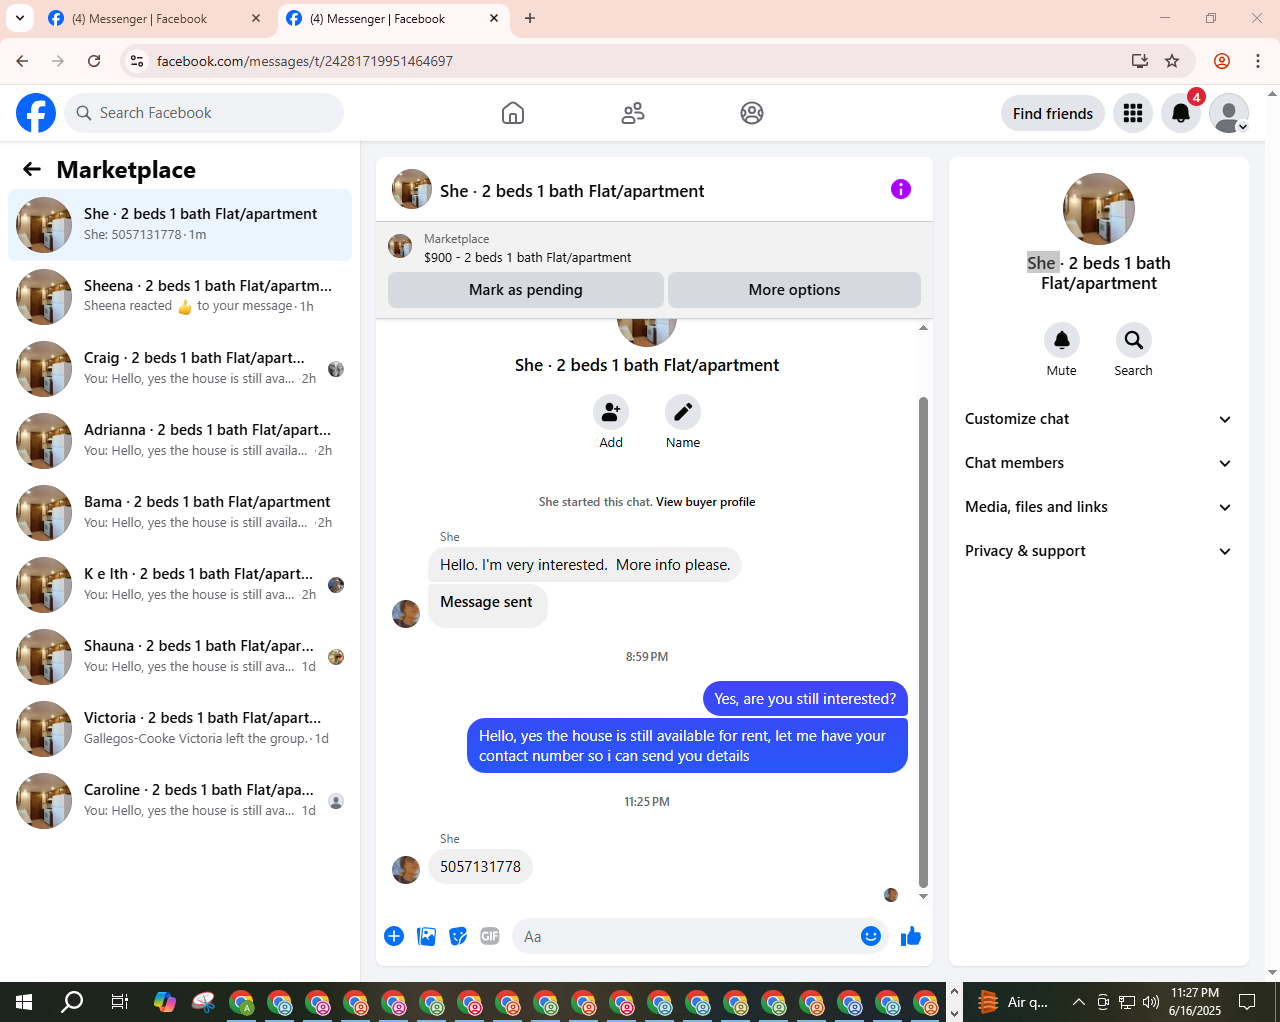
Task: Open Windows taskbar search icon
Action: coord(72,1002)
